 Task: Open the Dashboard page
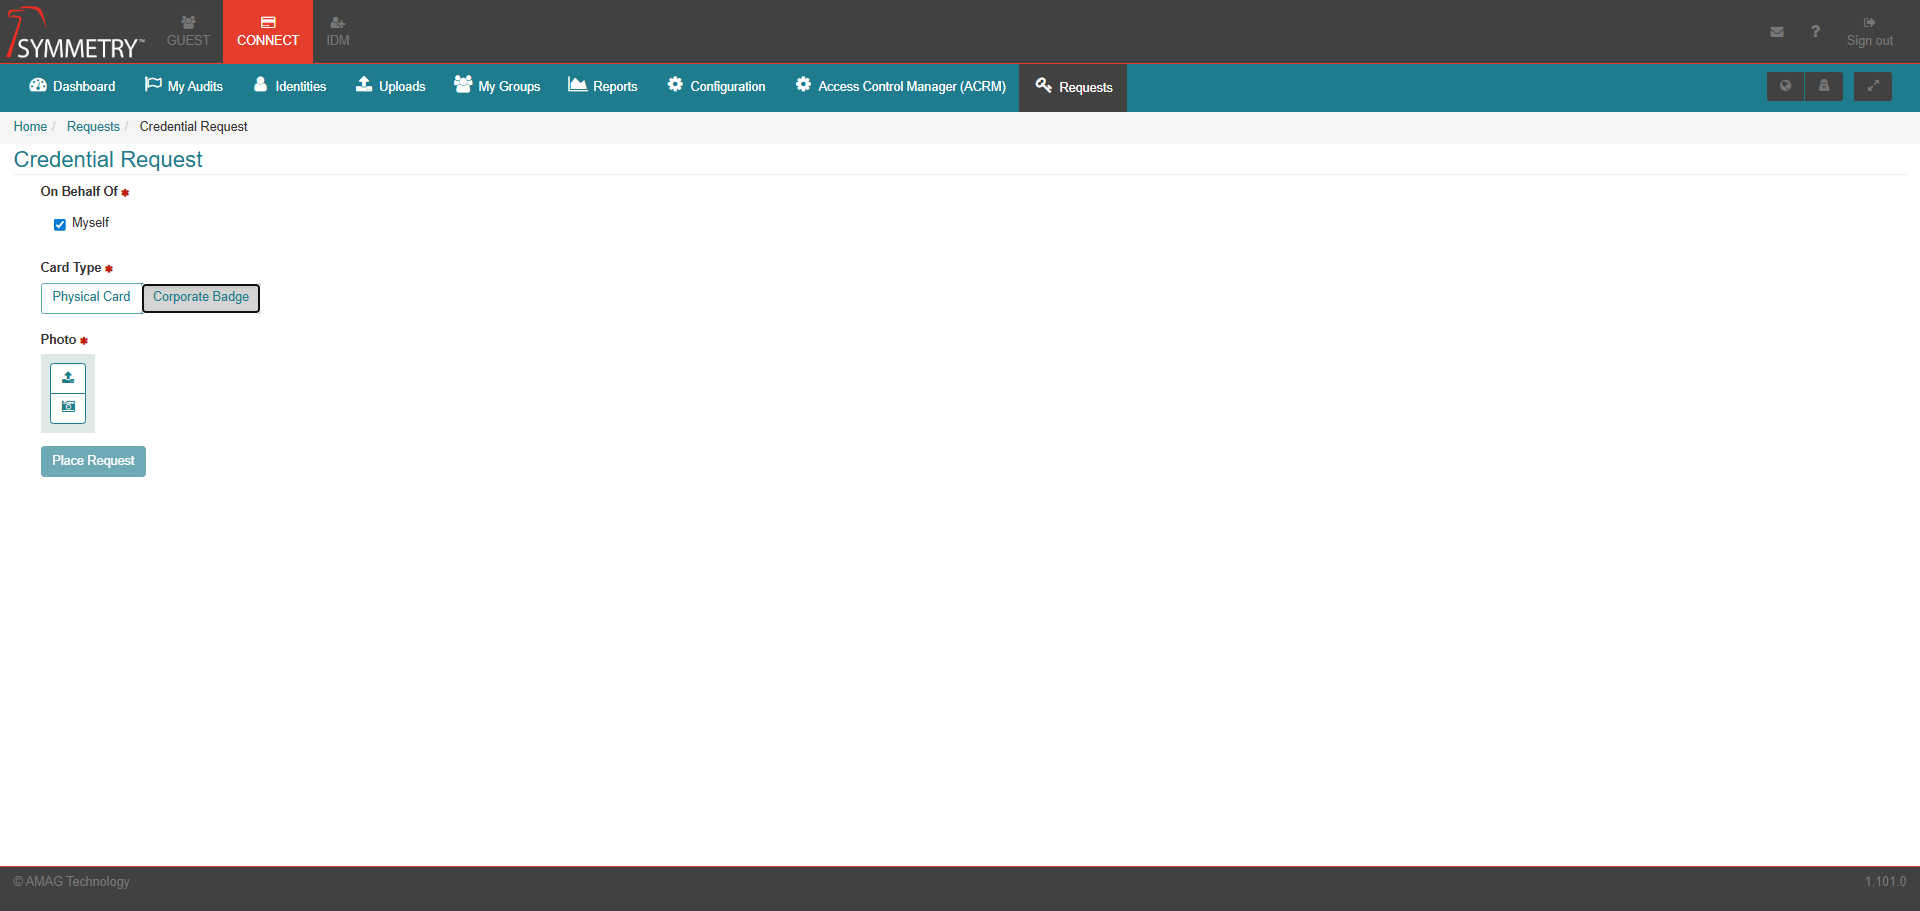point(70,87)
